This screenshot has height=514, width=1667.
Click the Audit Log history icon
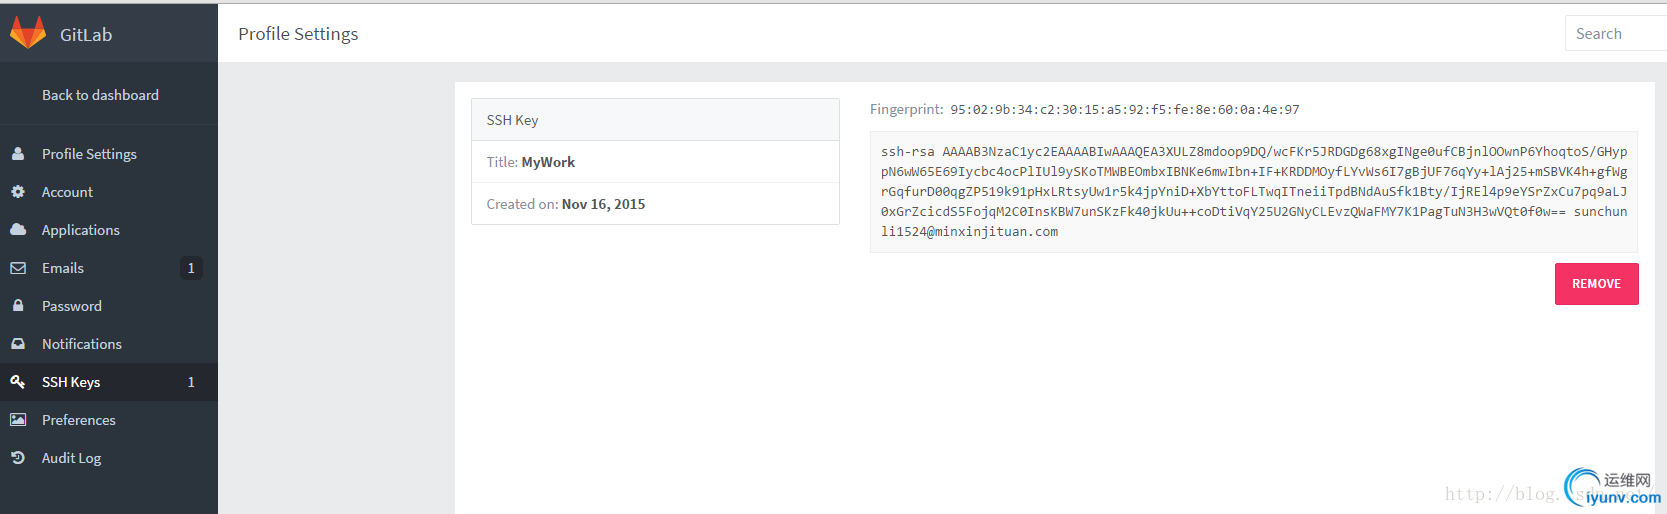pos(18,458)
